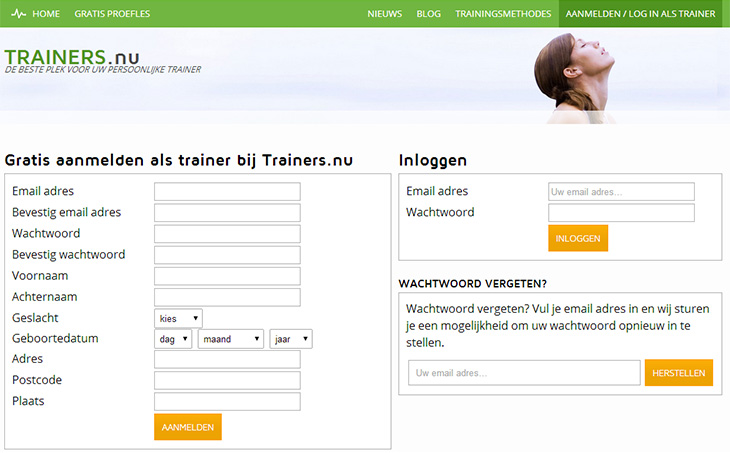This screenshot has width=730, height=453.
Task: Click the 'Geboortedatum' label
Action: [x=55, y=338]
